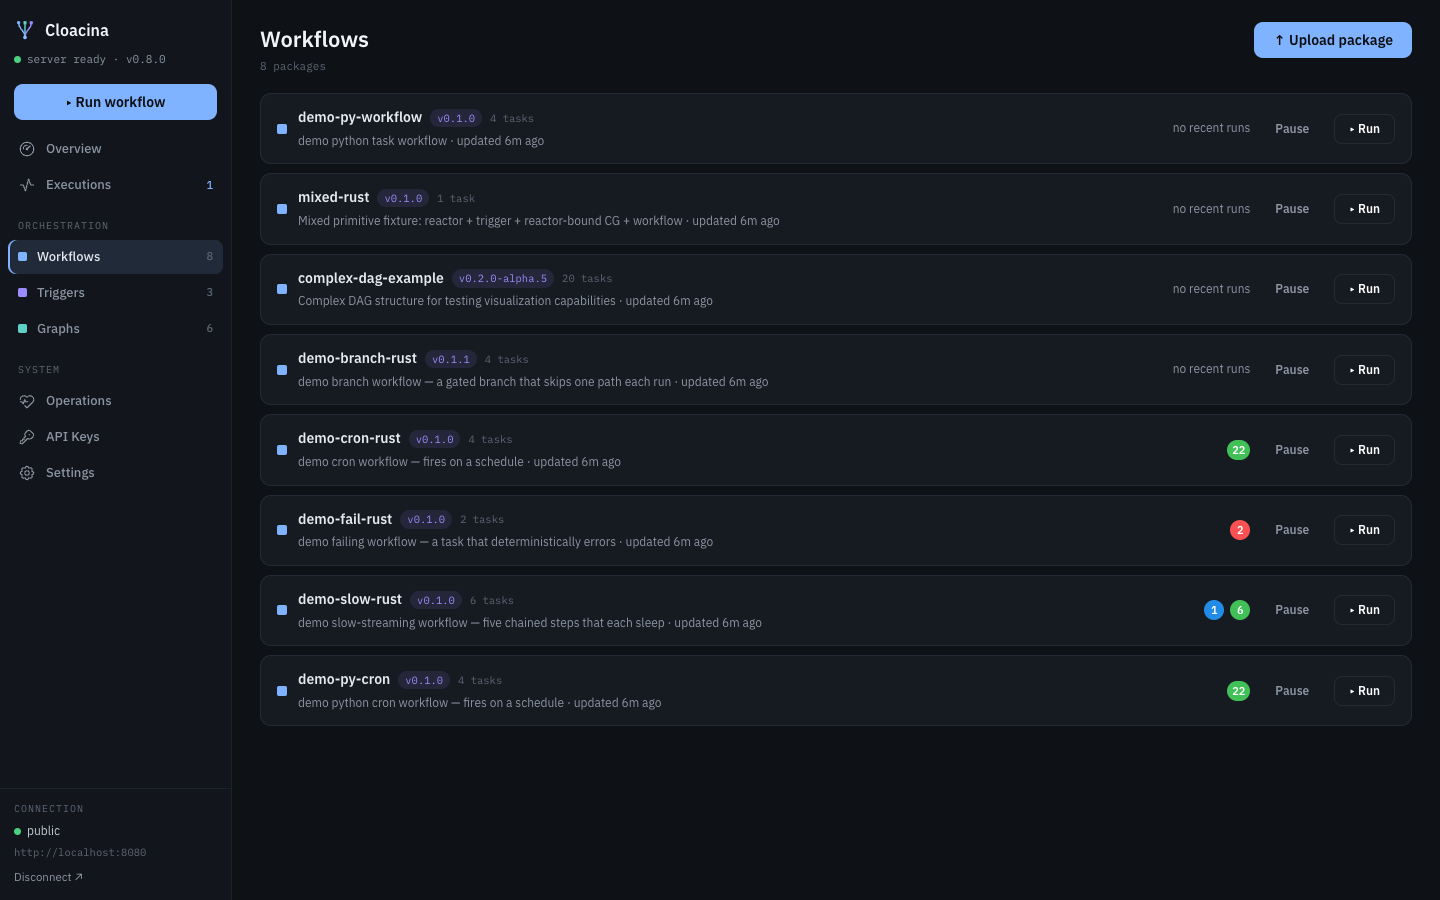Click the "8 packages" subtitle
The image size is (1440, 900).
point(293,66)
